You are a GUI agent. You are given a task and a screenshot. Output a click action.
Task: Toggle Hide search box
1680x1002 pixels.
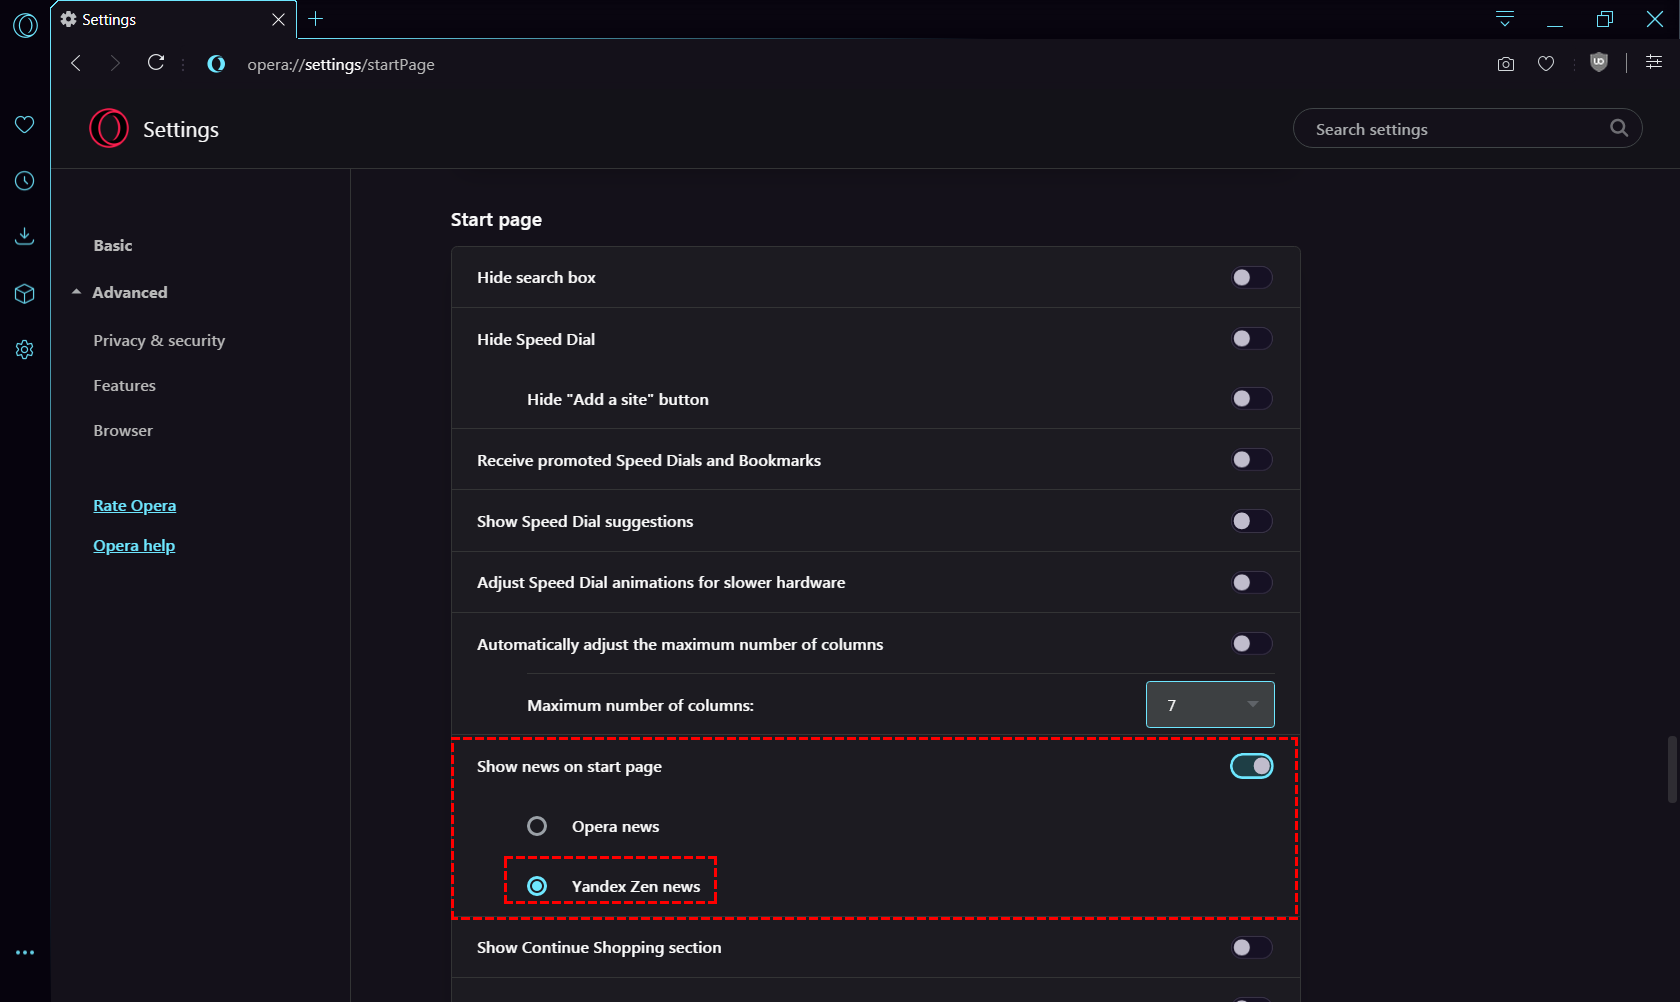(1251, 277)
